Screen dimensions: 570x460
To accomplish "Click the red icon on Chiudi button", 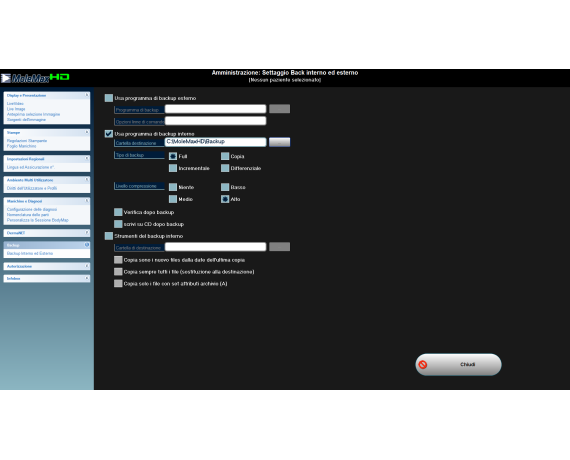I will click(422, 364).
